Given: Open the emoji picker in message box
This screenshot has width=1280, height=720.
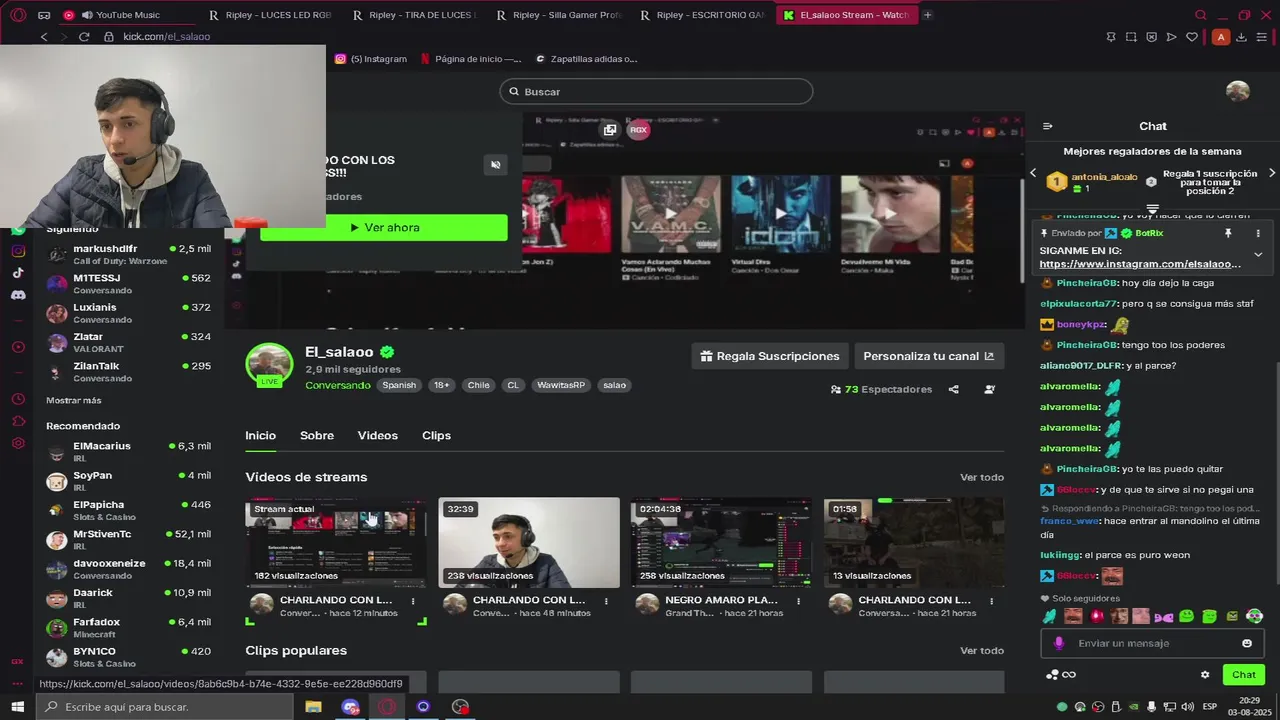Looking at the screenshot, I should tap(1246, 643).
